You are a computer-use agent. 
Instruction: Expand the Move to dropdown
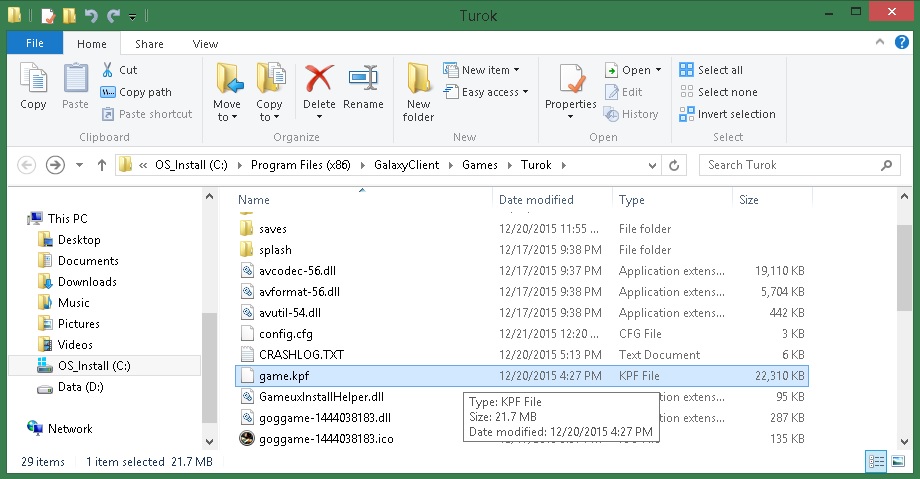(x=227, y=117)
